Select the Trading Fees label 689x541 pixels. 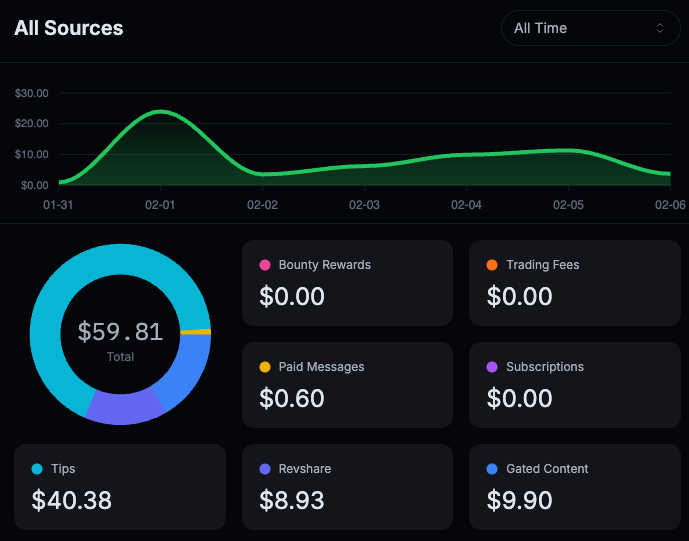tap(543, 265)
